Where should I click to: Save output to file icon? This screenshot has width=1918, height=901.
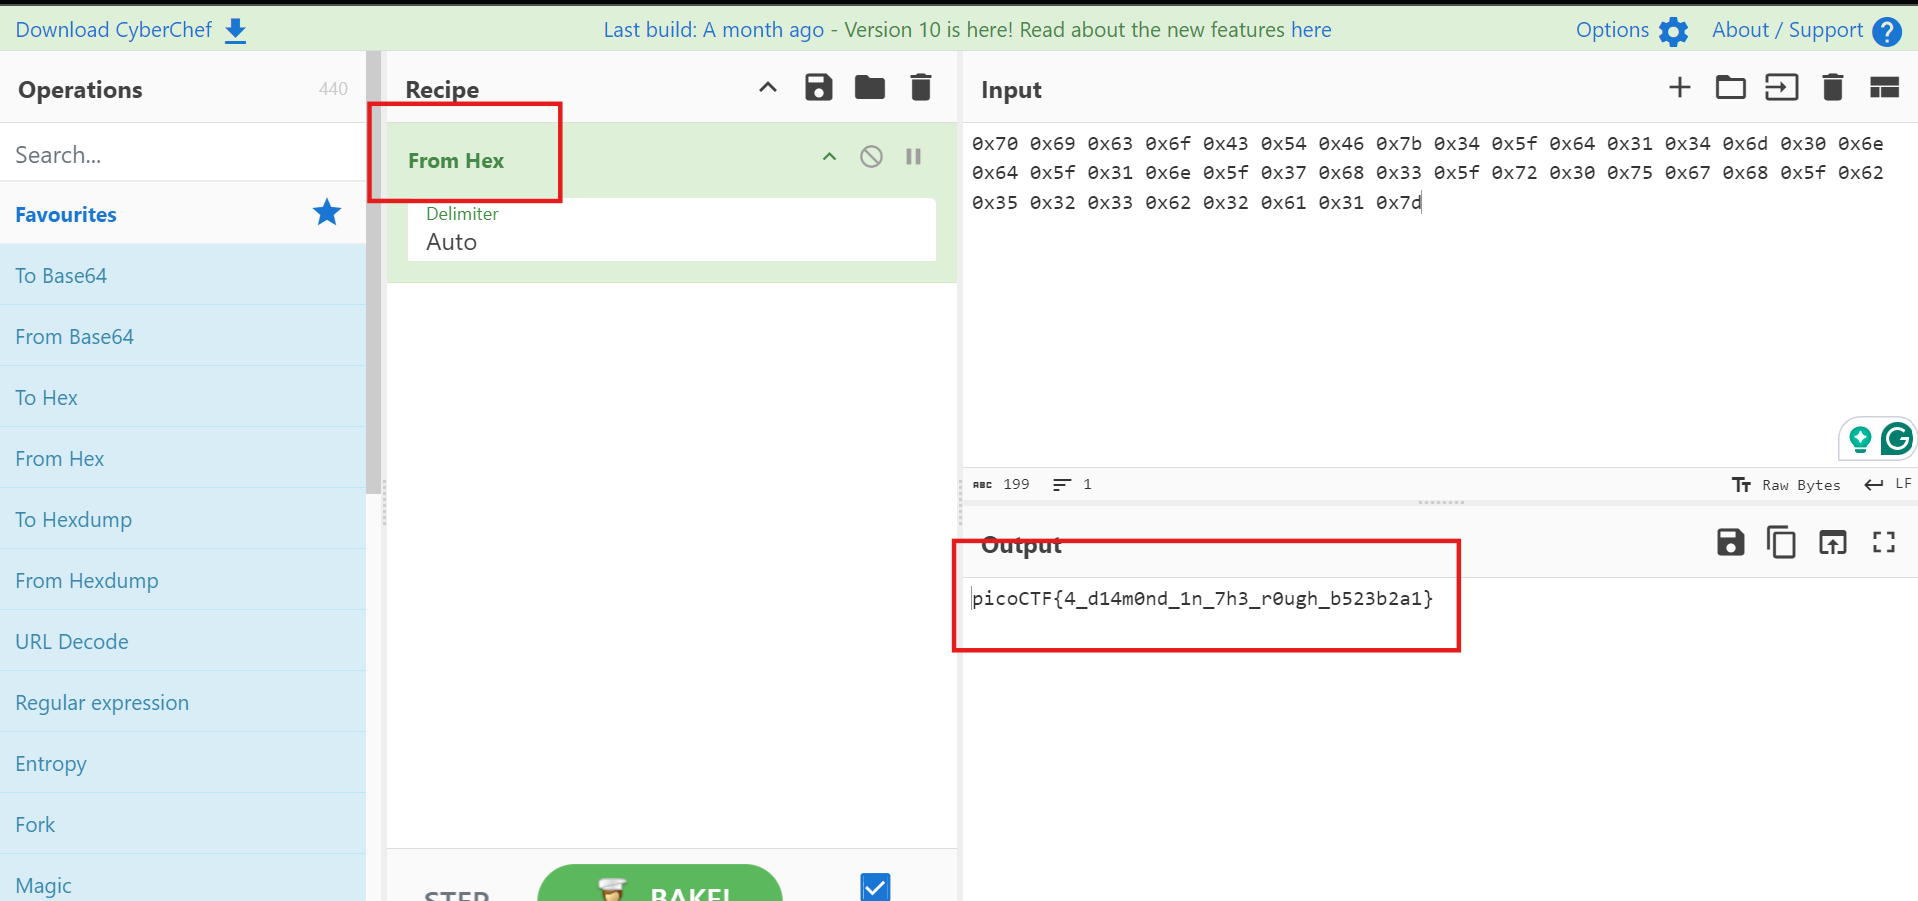click(x=1731, y=542)
